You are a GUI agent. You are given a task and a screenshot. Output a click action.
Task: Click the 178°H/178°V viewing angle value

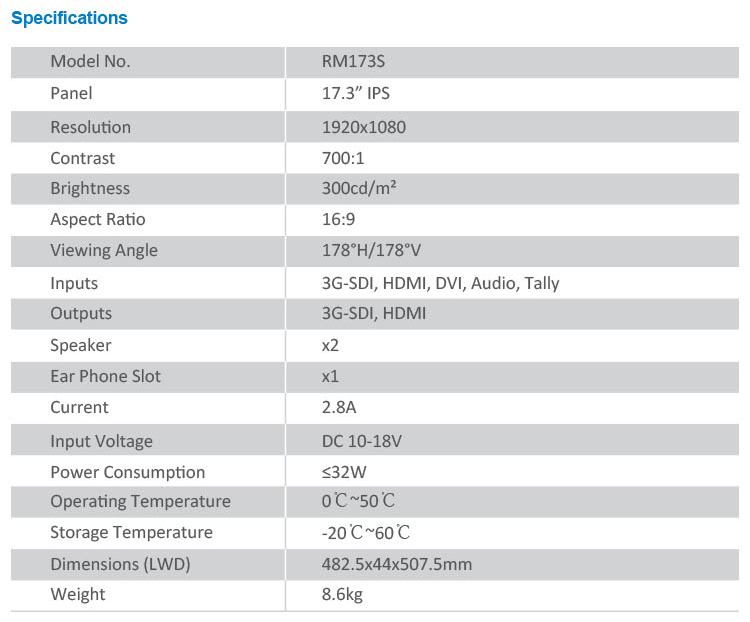pyautogui.click(x=371, y=250)
